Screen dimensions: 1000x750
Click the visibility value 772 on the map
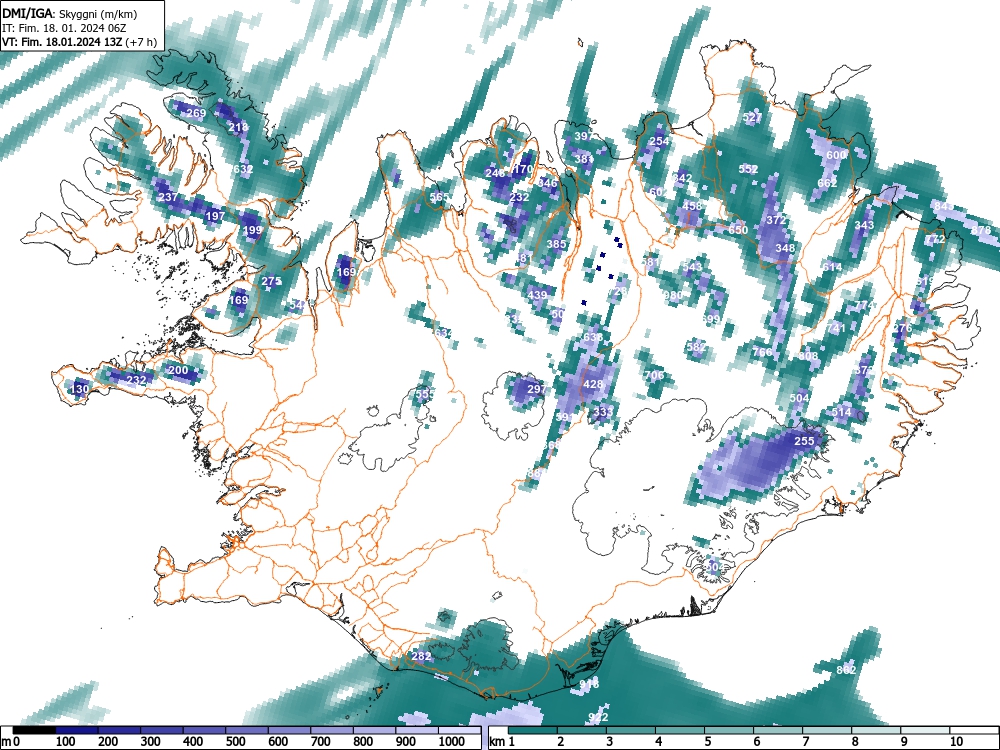pos(935,239)
